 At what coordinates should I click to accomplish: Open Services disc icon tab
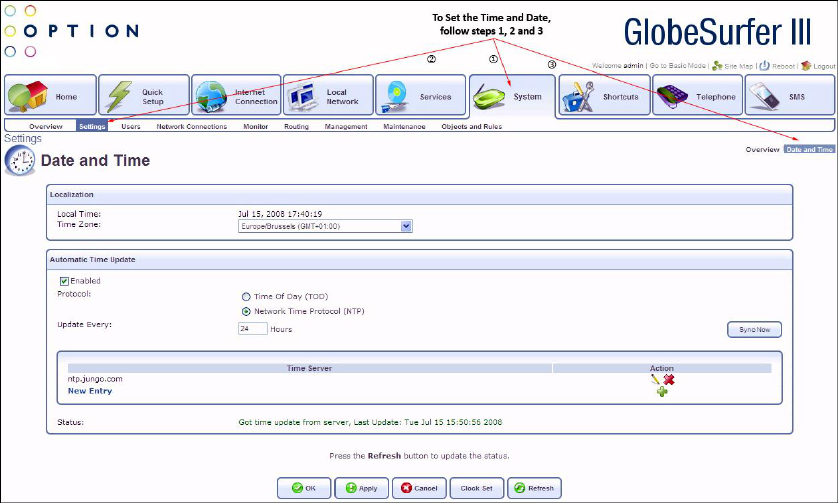421,95
